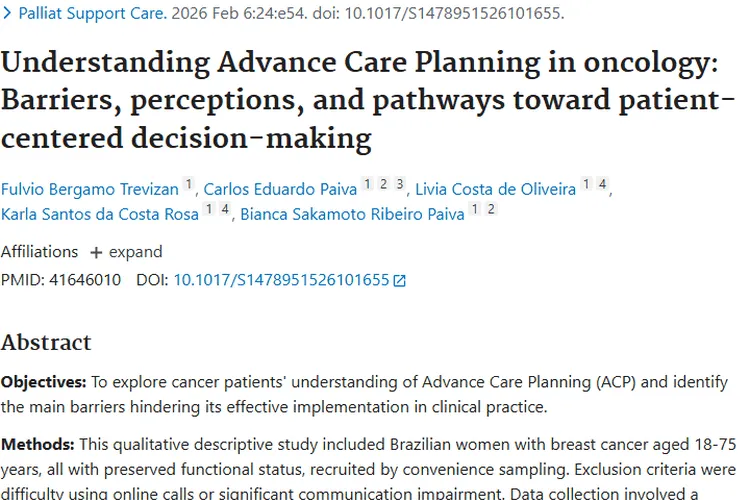Show affiliation 3 for Carlos Eduardo Paiva
The height and width of the screenshot is (500, 750).
point(399,185)
